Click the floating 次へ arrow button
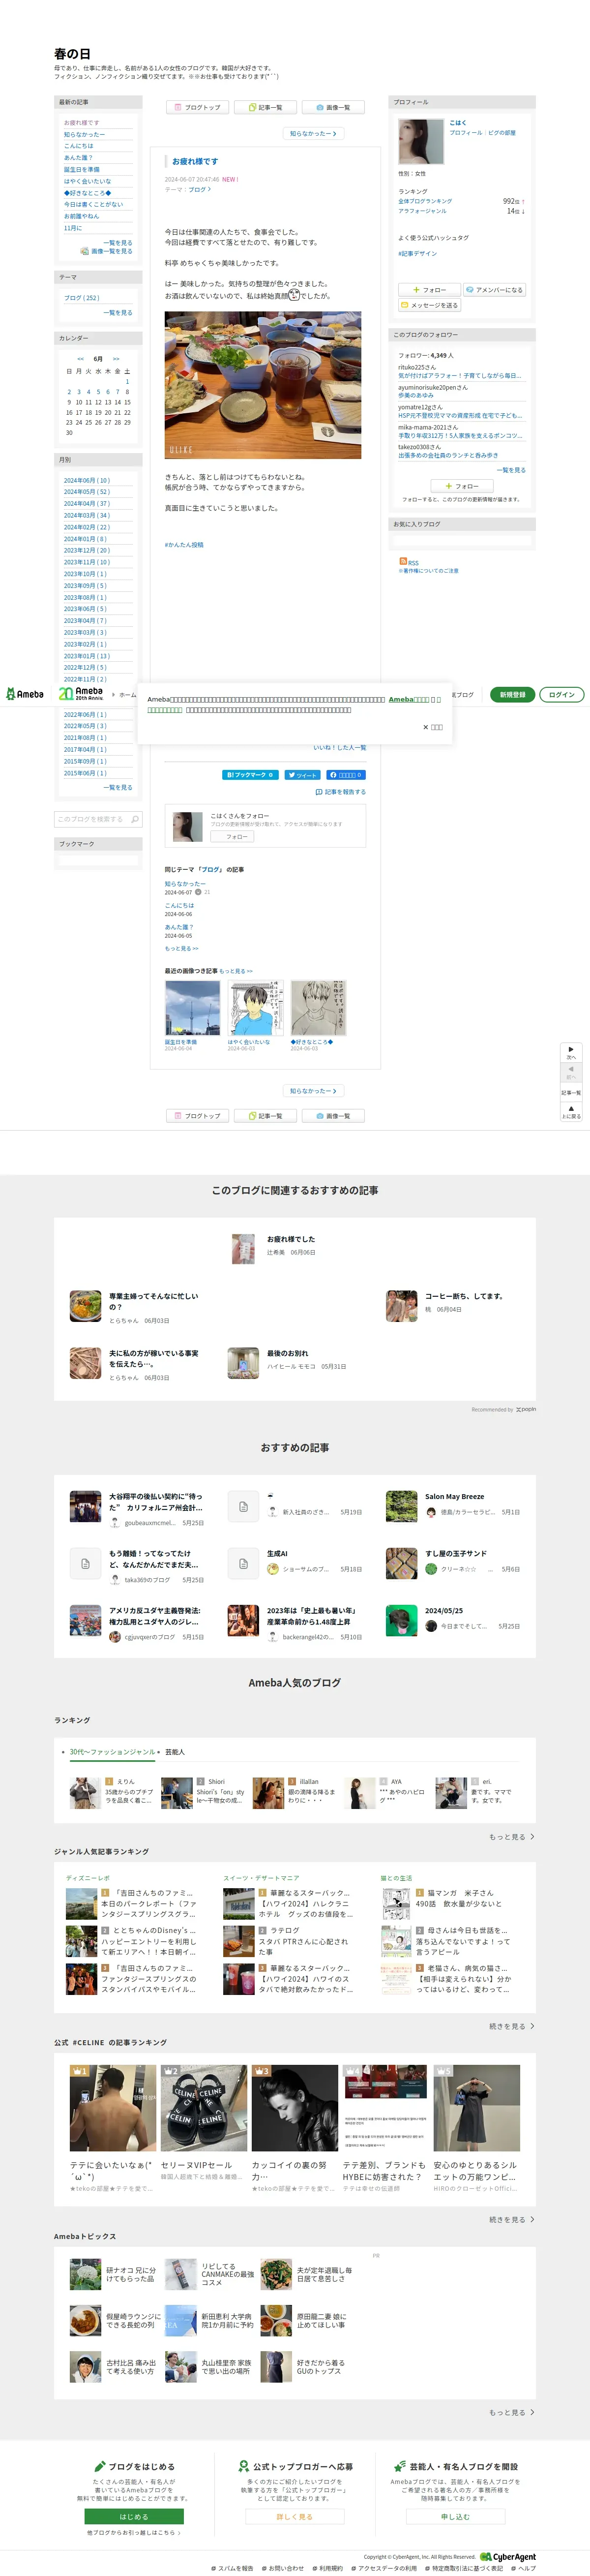This screenshot has height=2576, width=590. (x=571, y=1052)
